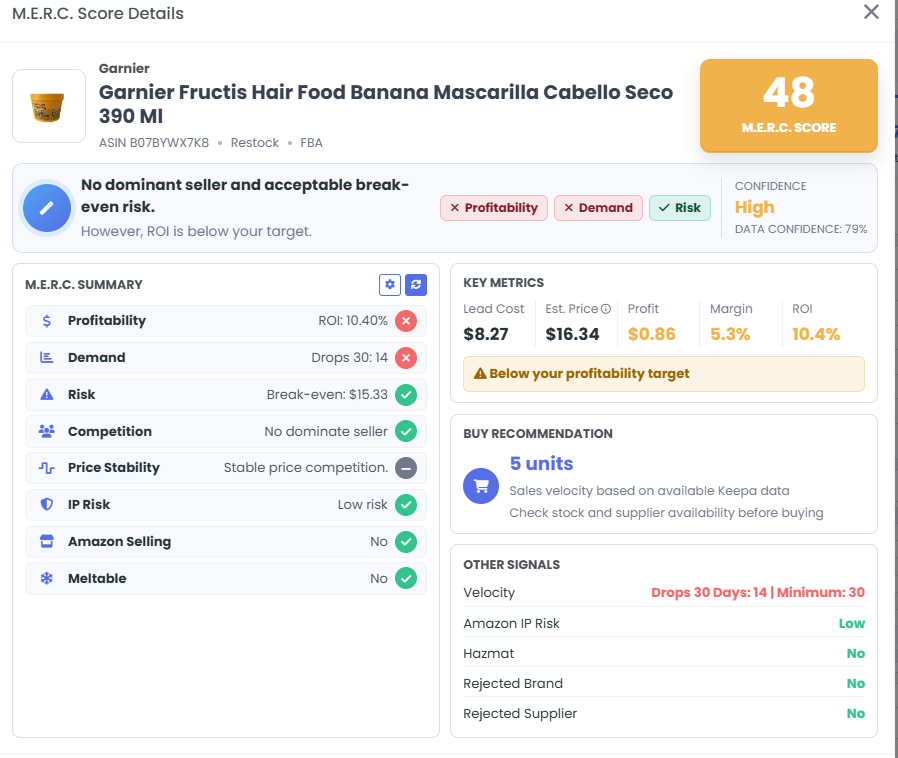Click the Amazon Selling store icon
This screenshot has height=758, width=898.
tap(47, 542)
